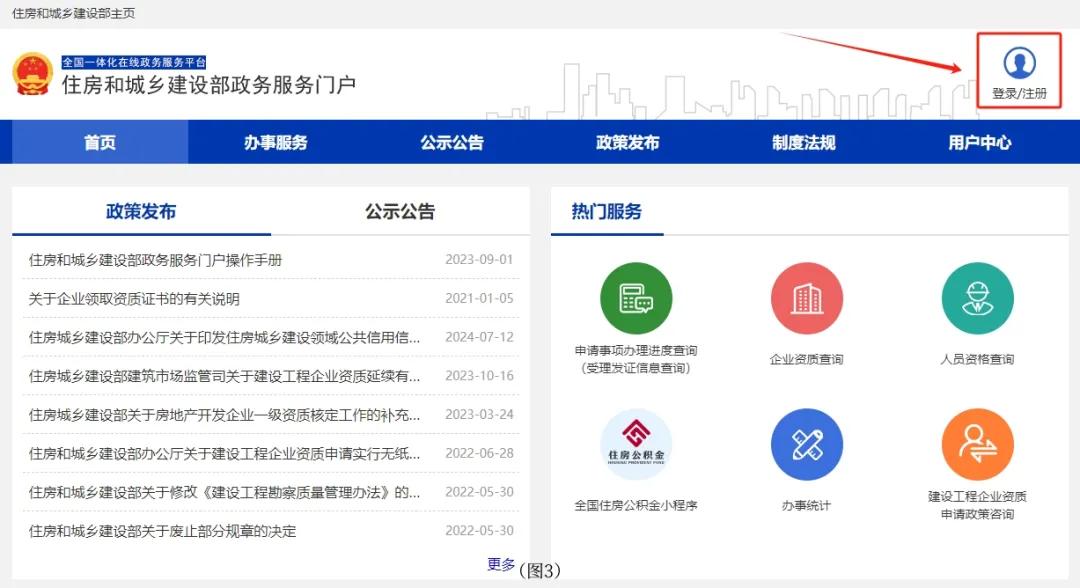Open 公示公告 in the navigation bar
The height and width of the screenshot is (588, 1080).
coord(452,142)
